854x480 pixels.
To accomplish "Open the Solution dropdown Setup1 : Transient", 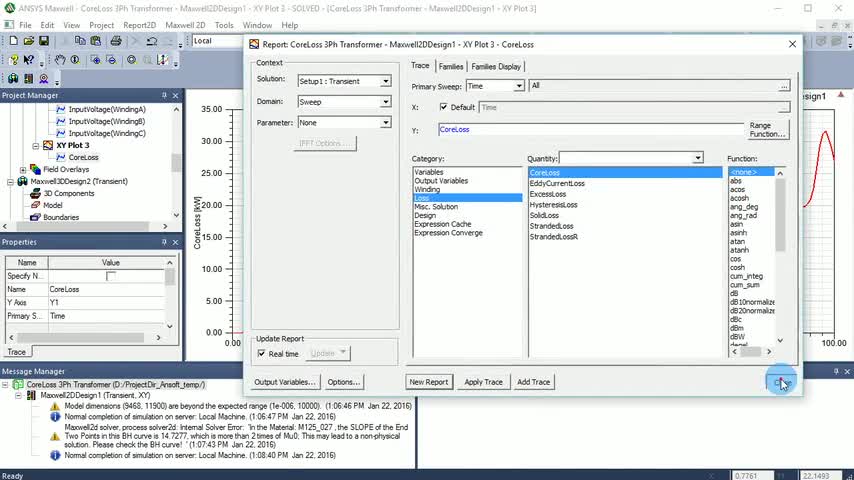I will (386, 81).
